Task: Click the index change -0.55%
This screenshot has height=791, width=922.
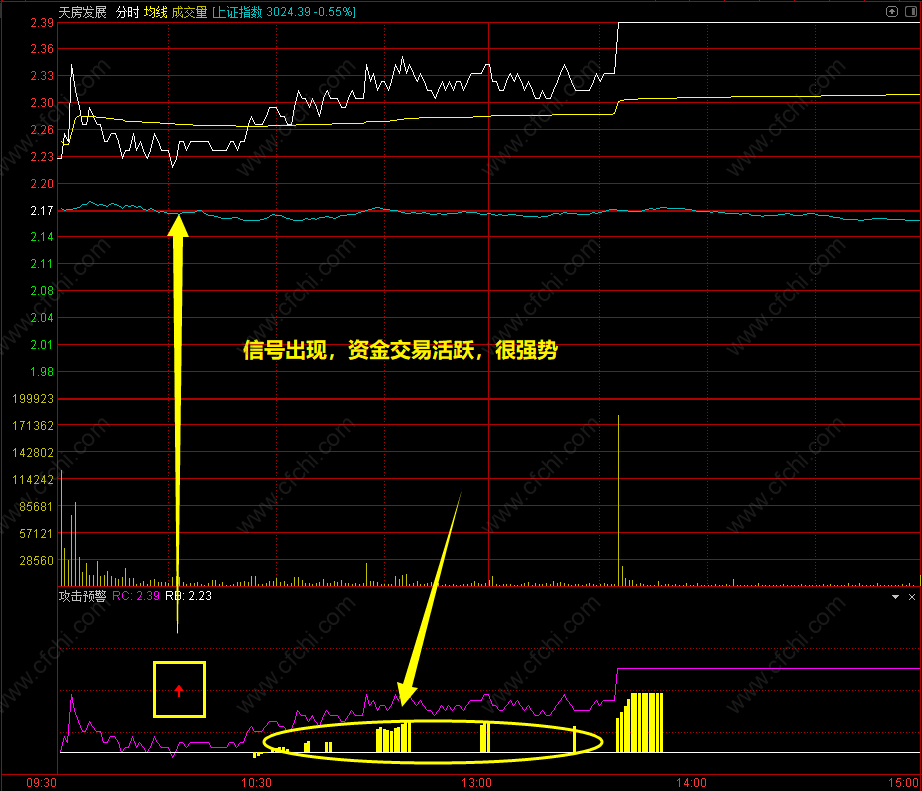Action: pos(333,12)
